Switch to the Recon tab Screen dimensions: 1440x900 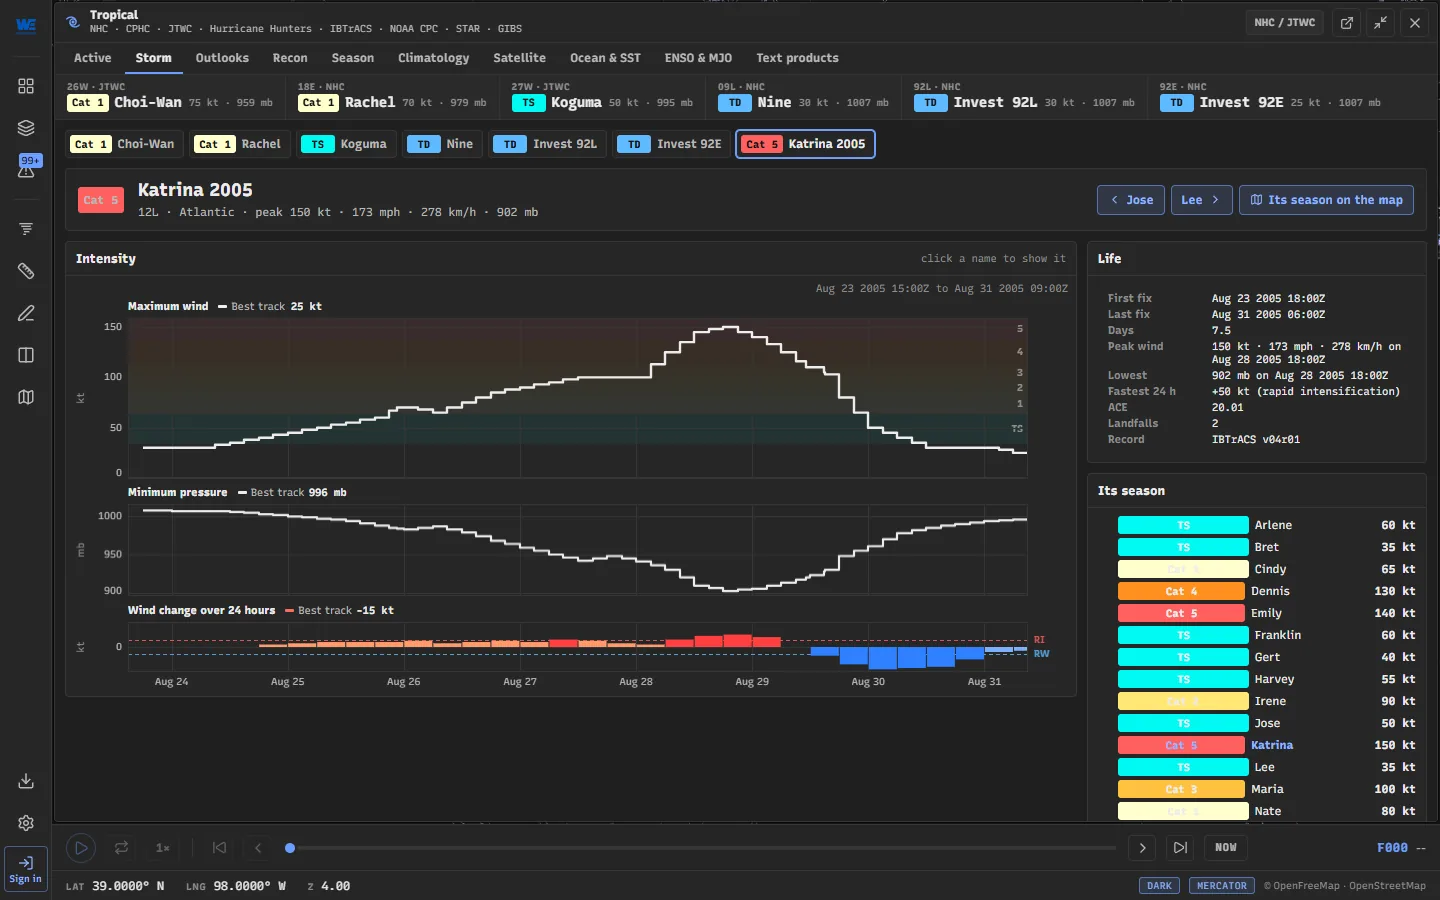[x=290, y=58]
